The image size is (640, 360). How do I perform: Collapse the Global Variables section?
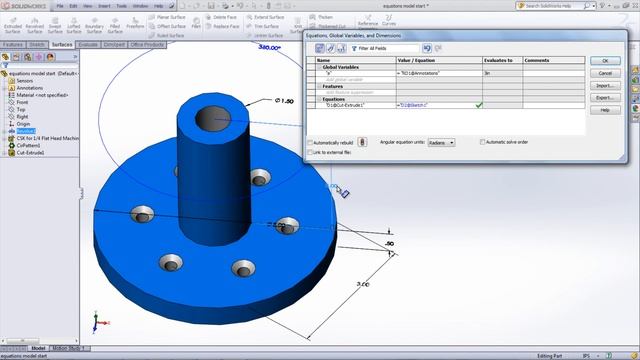[x=320, y=67]
